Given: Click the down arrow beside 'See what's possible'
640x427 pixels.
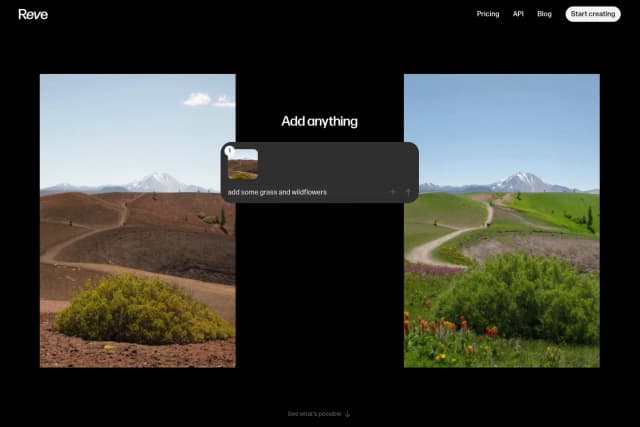Looking at the screenshot, I should [x=348, y=413].
